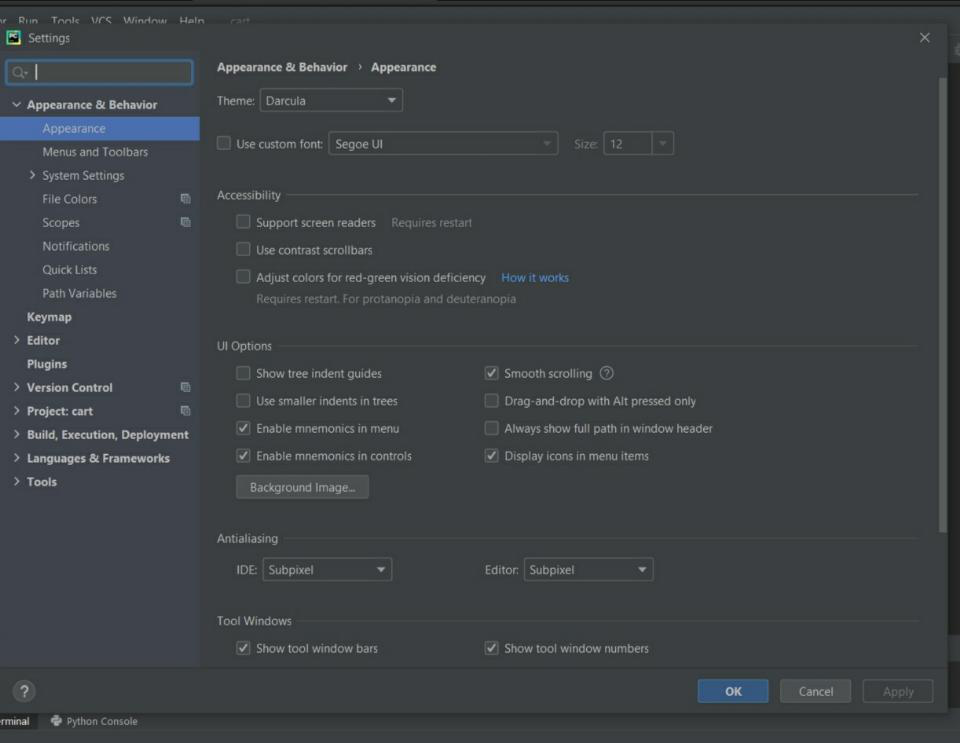
Task: Click the Background Image button
Action: [302, 488]
